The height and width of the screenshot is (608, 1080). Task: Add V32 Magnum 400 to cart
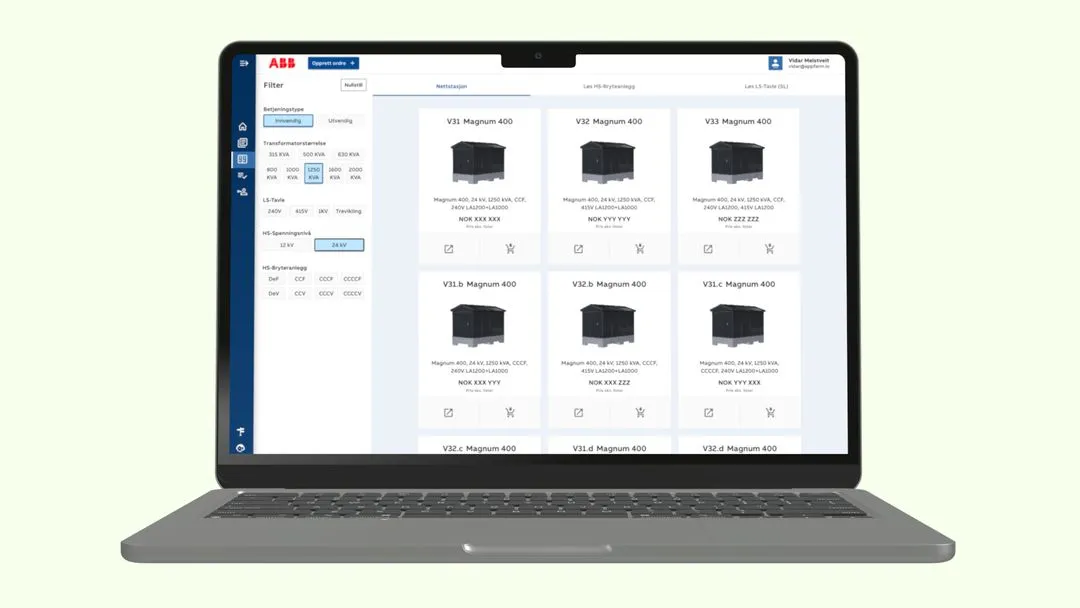pyautogui.click(x=640, y=249)
